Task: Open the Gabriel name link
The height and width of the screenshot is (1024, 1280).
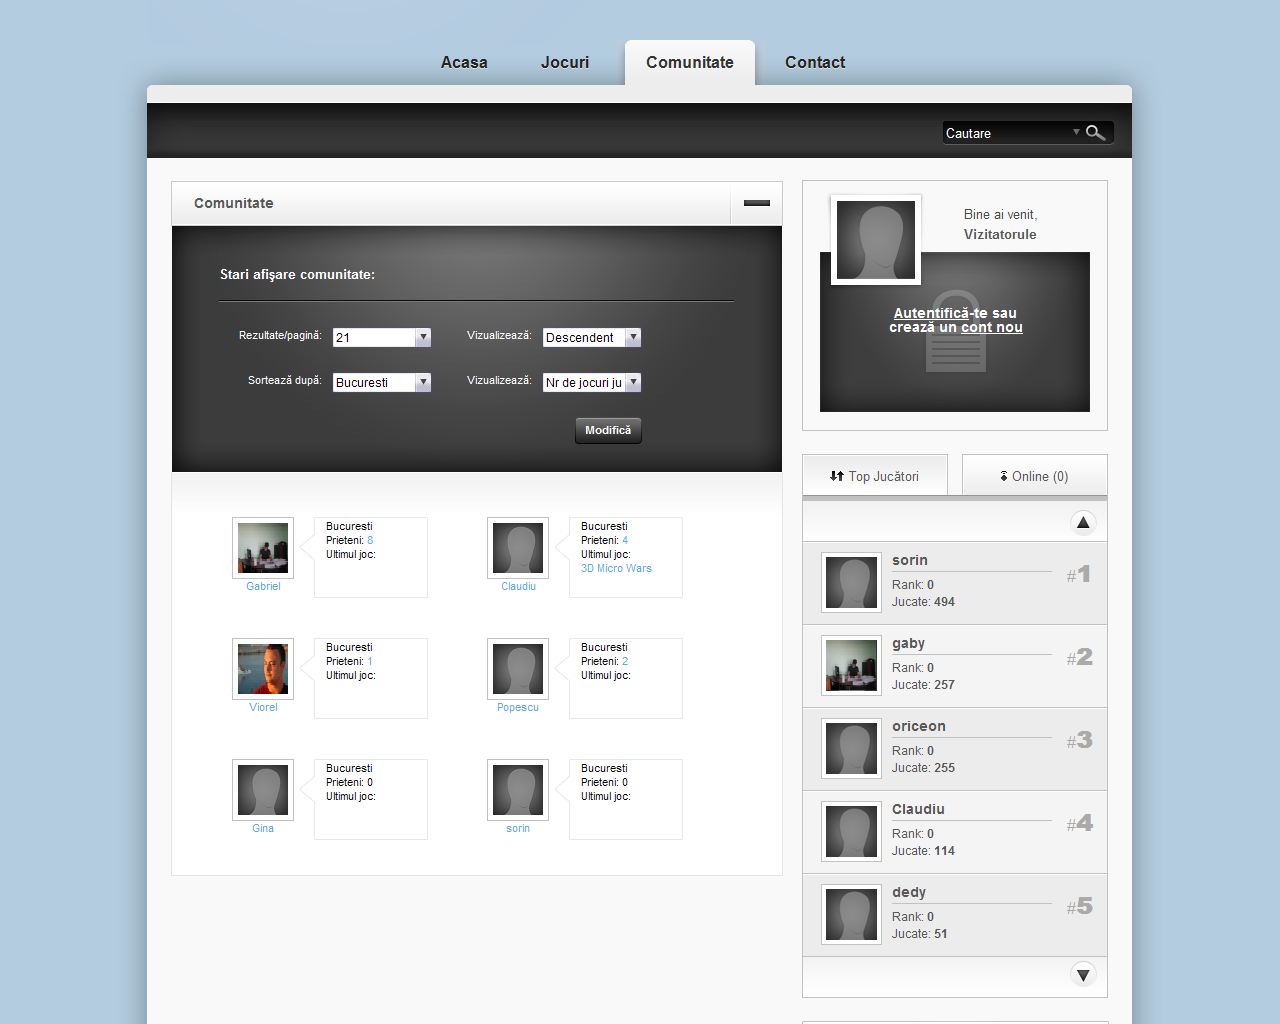Action: coord(263,586)
